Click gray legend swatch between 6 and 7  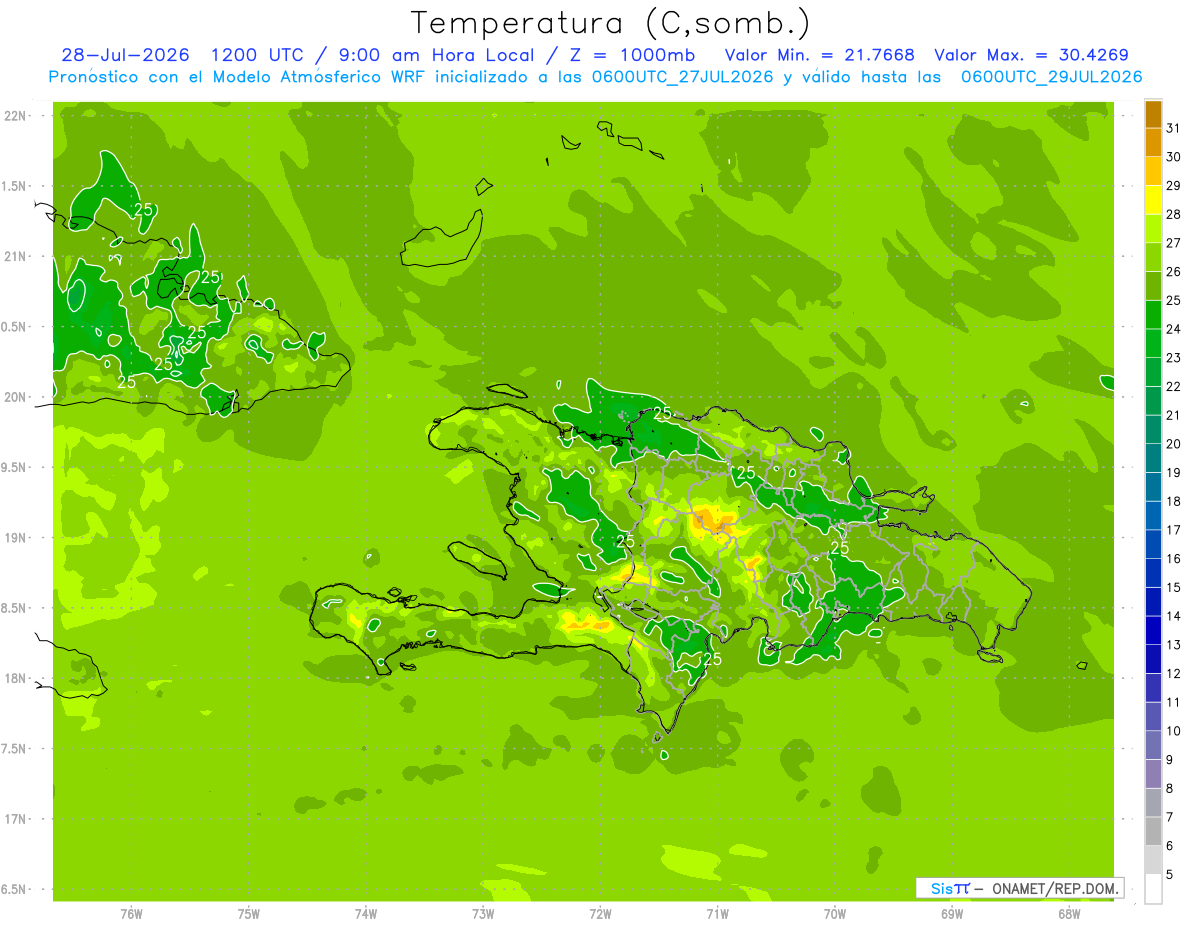coord(1153,832)
